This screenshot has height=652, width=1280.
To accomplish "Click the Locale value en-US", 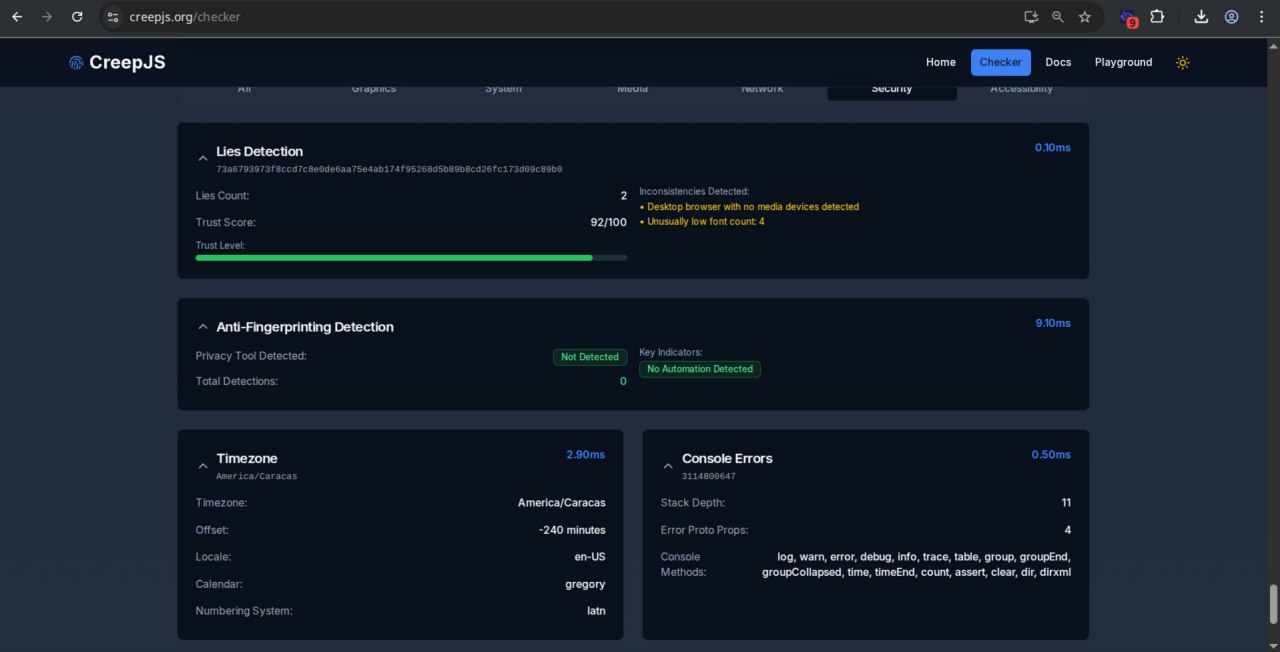I will (588, 557).
